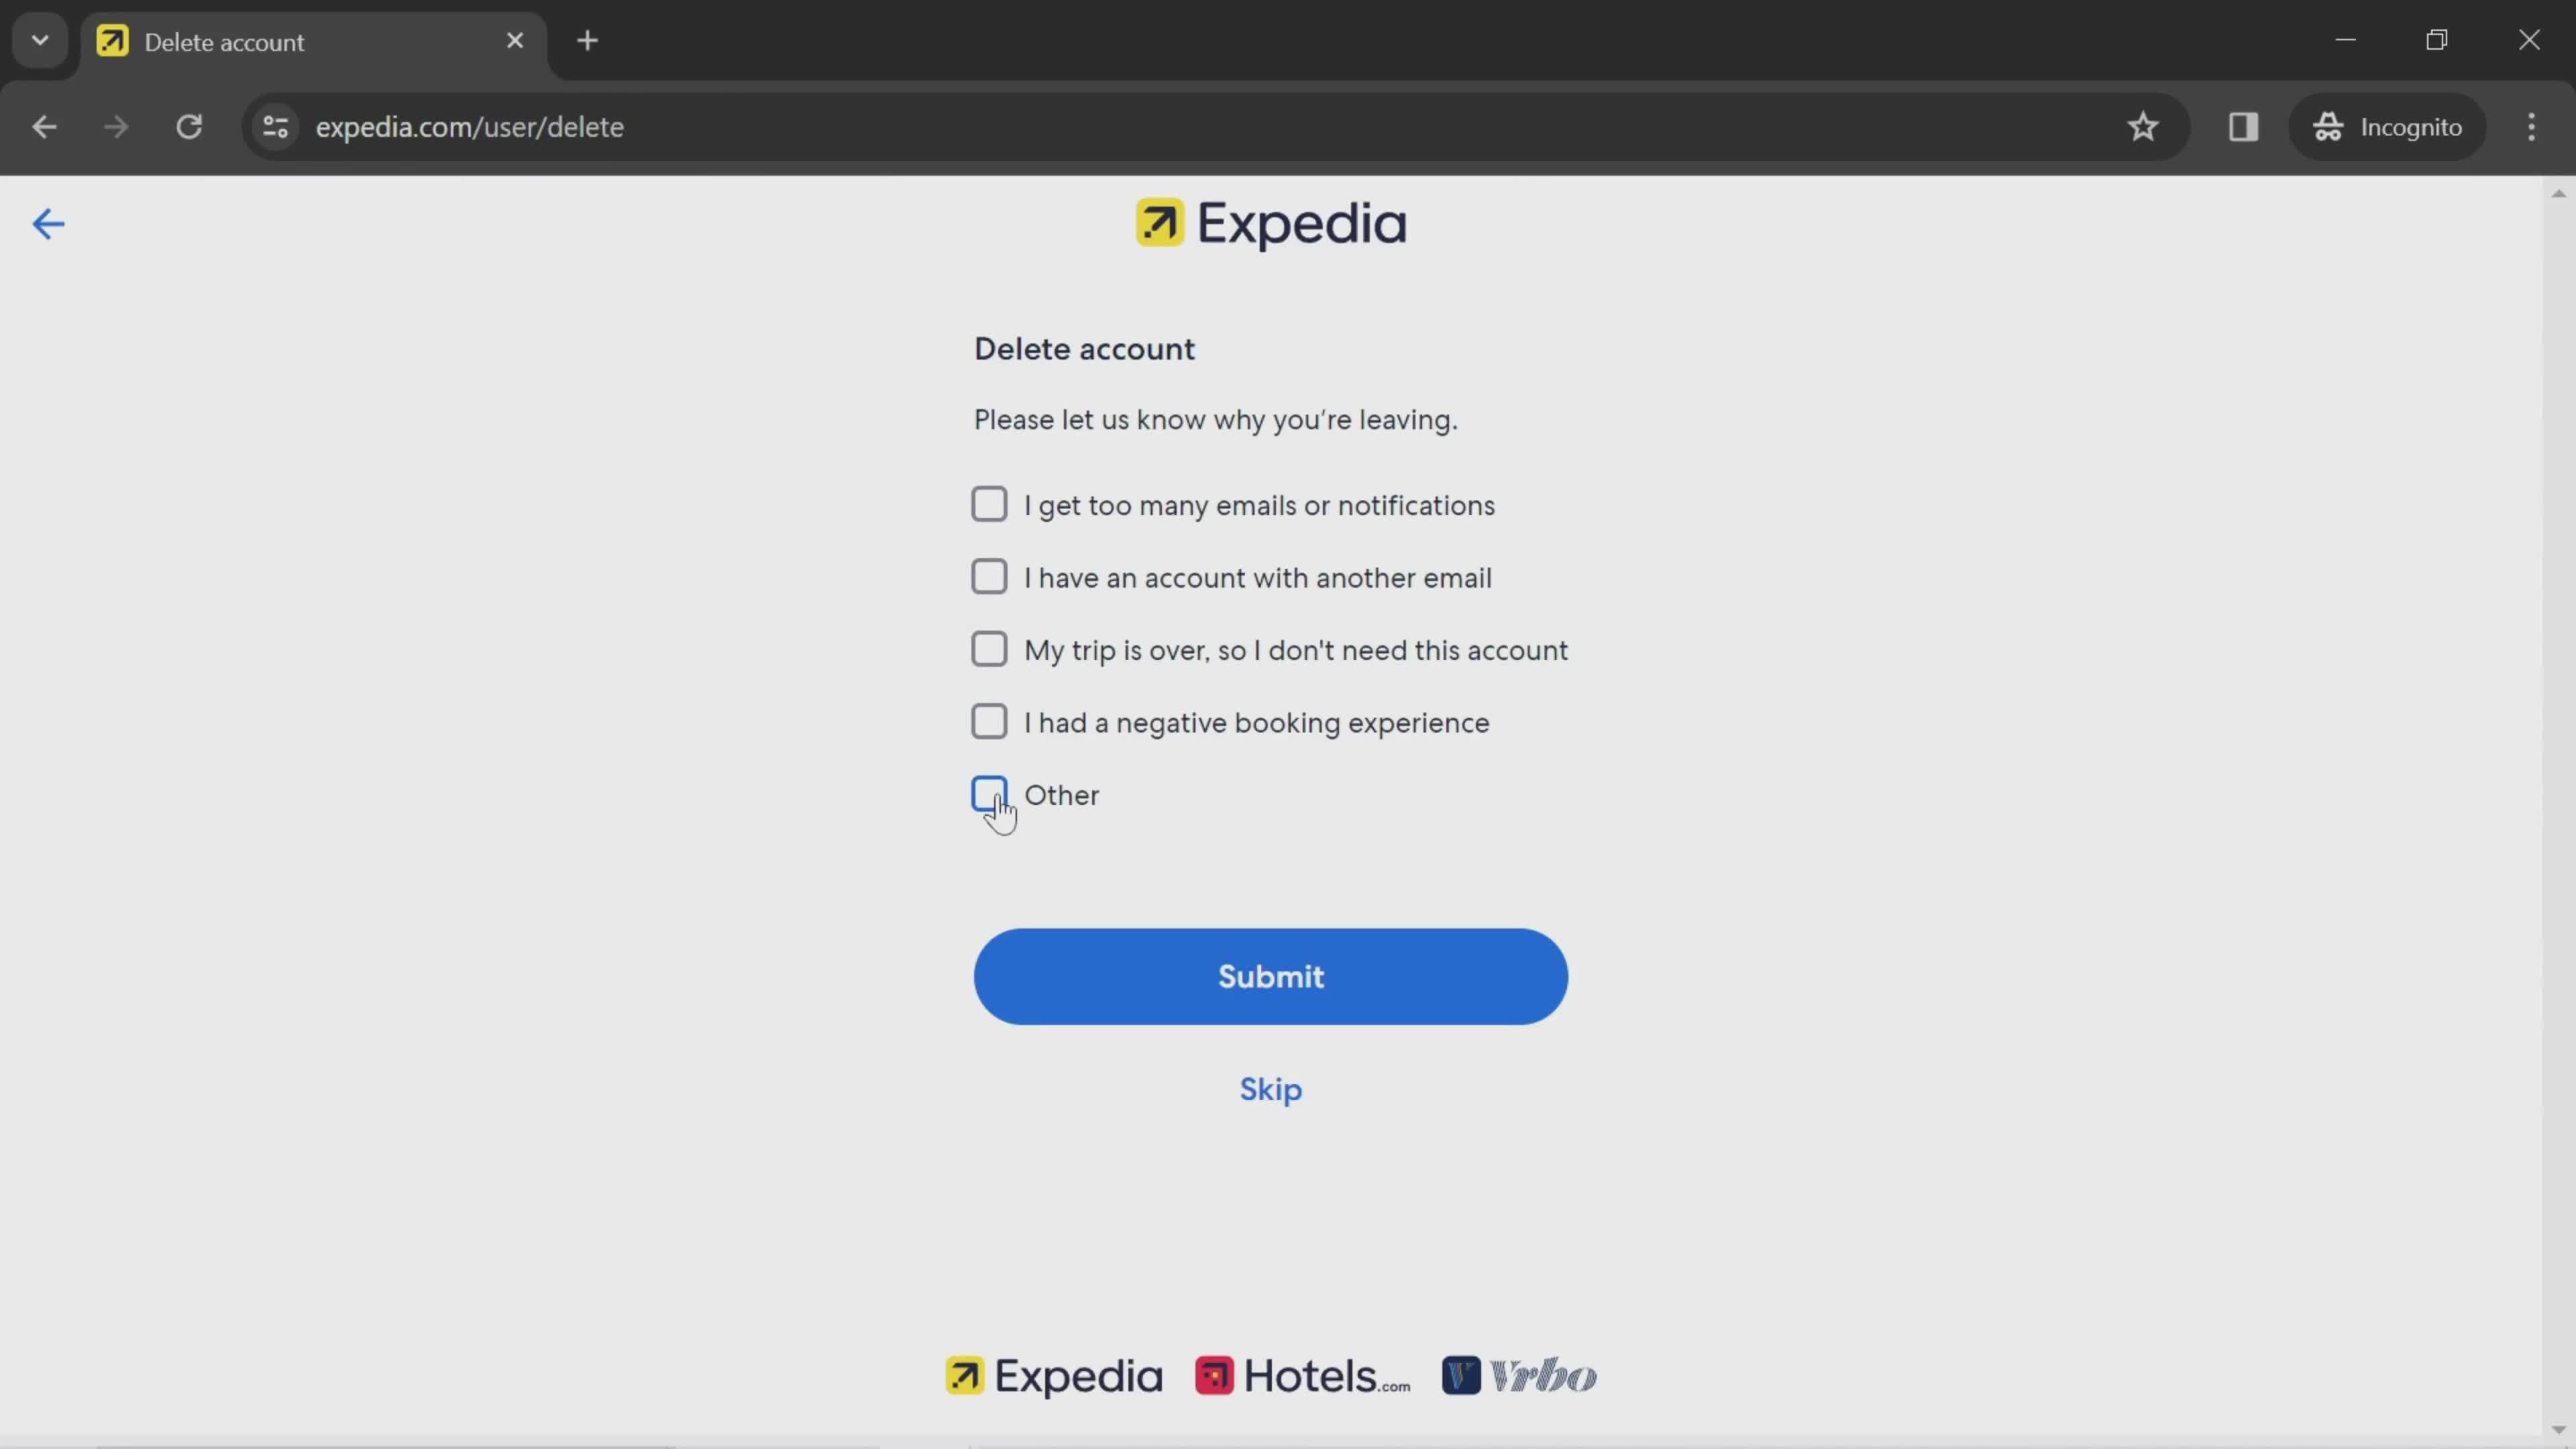Check 'My trip is over' option
The height and width of the screenshot is (1449, 2576).
pos(989,650)
